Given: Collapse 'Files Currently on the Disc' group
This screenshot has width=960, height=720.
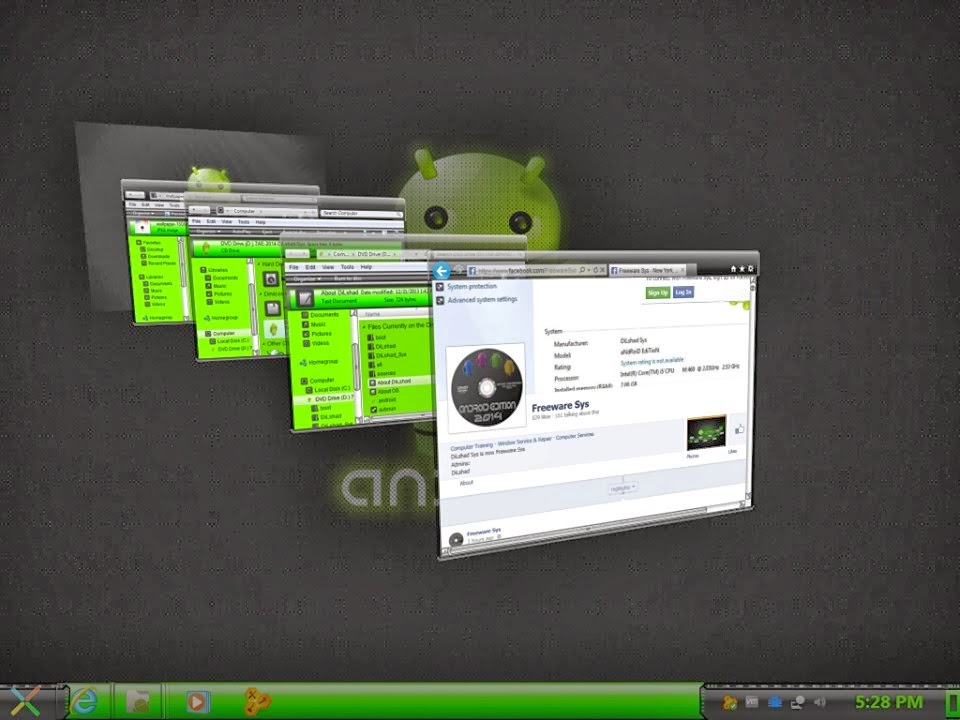Looking at the screenshot, I should click(364, 328).
